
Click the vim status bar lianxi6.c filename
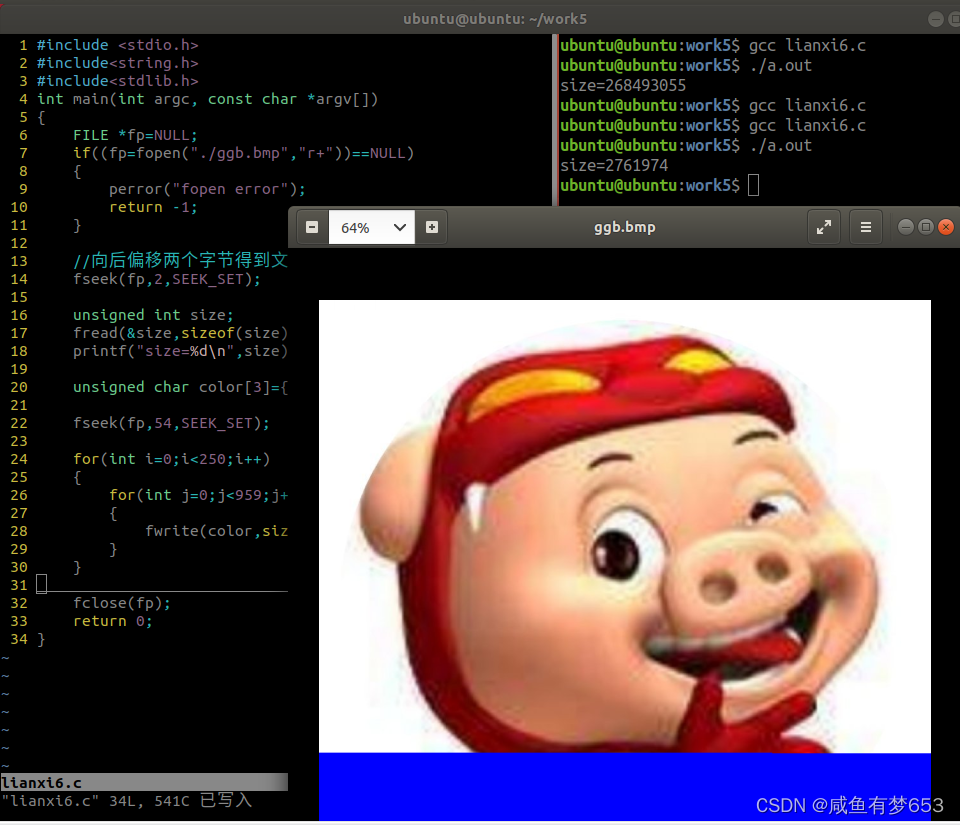coord(41,783)
